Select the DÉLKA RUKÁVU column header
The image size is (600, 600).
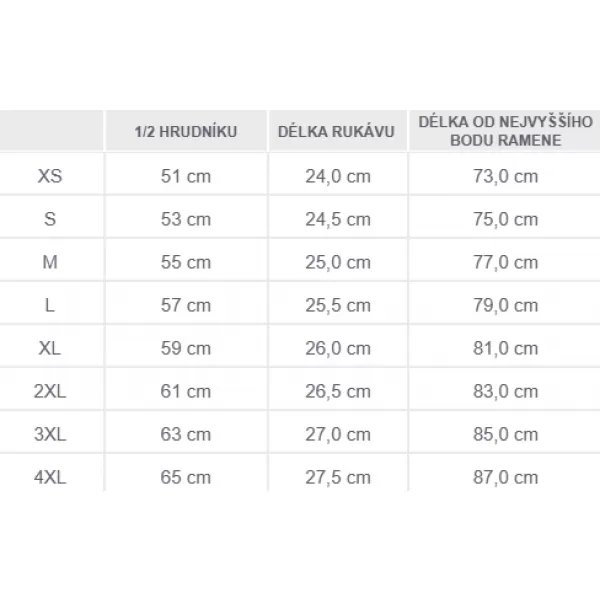(x=336, y=132)
